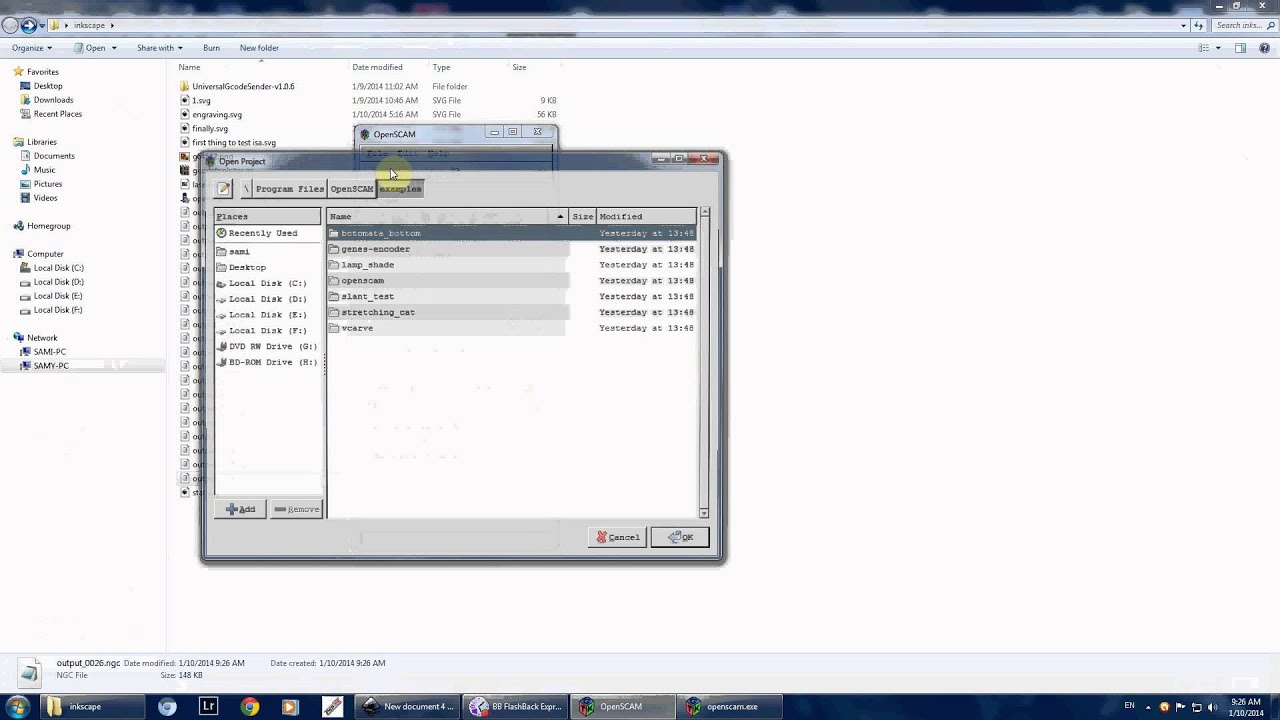Screen dimensions: 1280x720
Task: Choose Local Disk (F:) in Places list
Action: (267, 330)
